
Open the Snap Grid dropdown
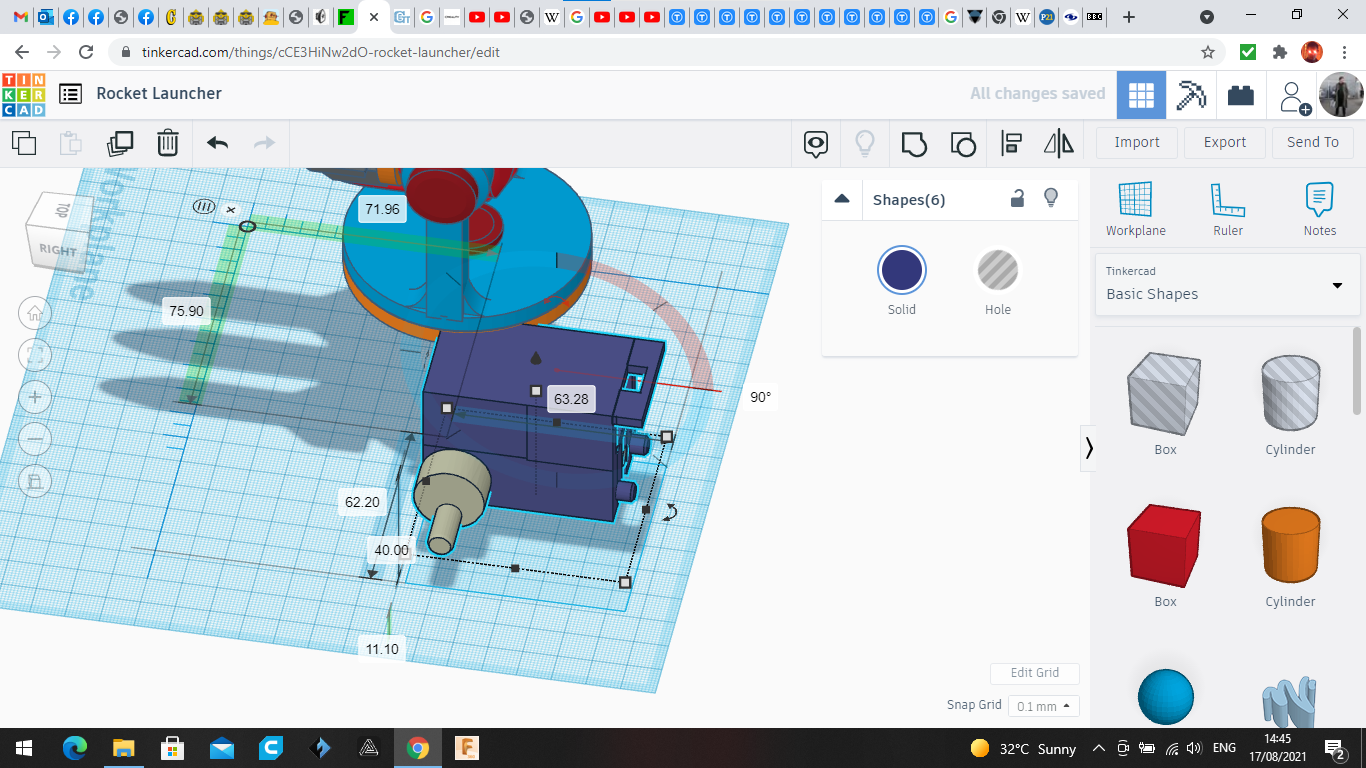click(1043, 706)
